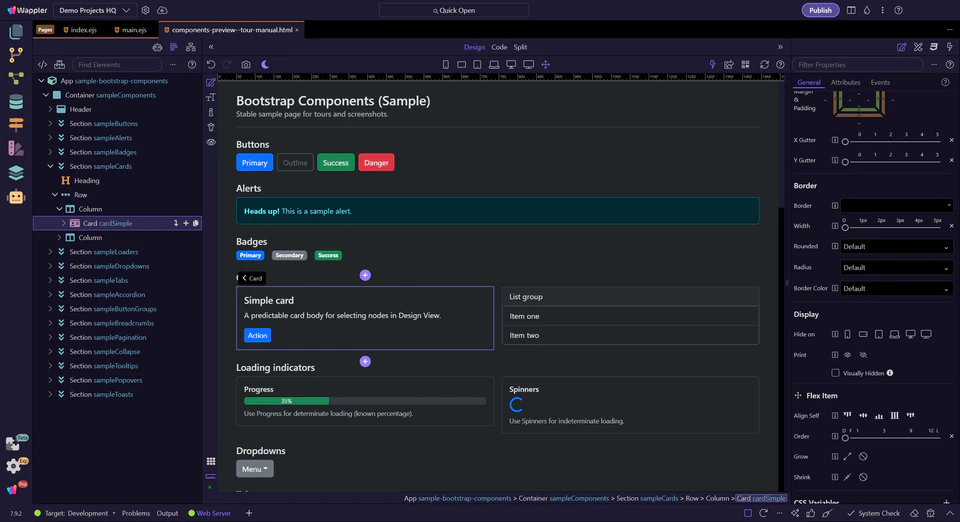The image size is (960, 522).
Task: Click the Primary sample button in Design view
Action: pos(254,163)
